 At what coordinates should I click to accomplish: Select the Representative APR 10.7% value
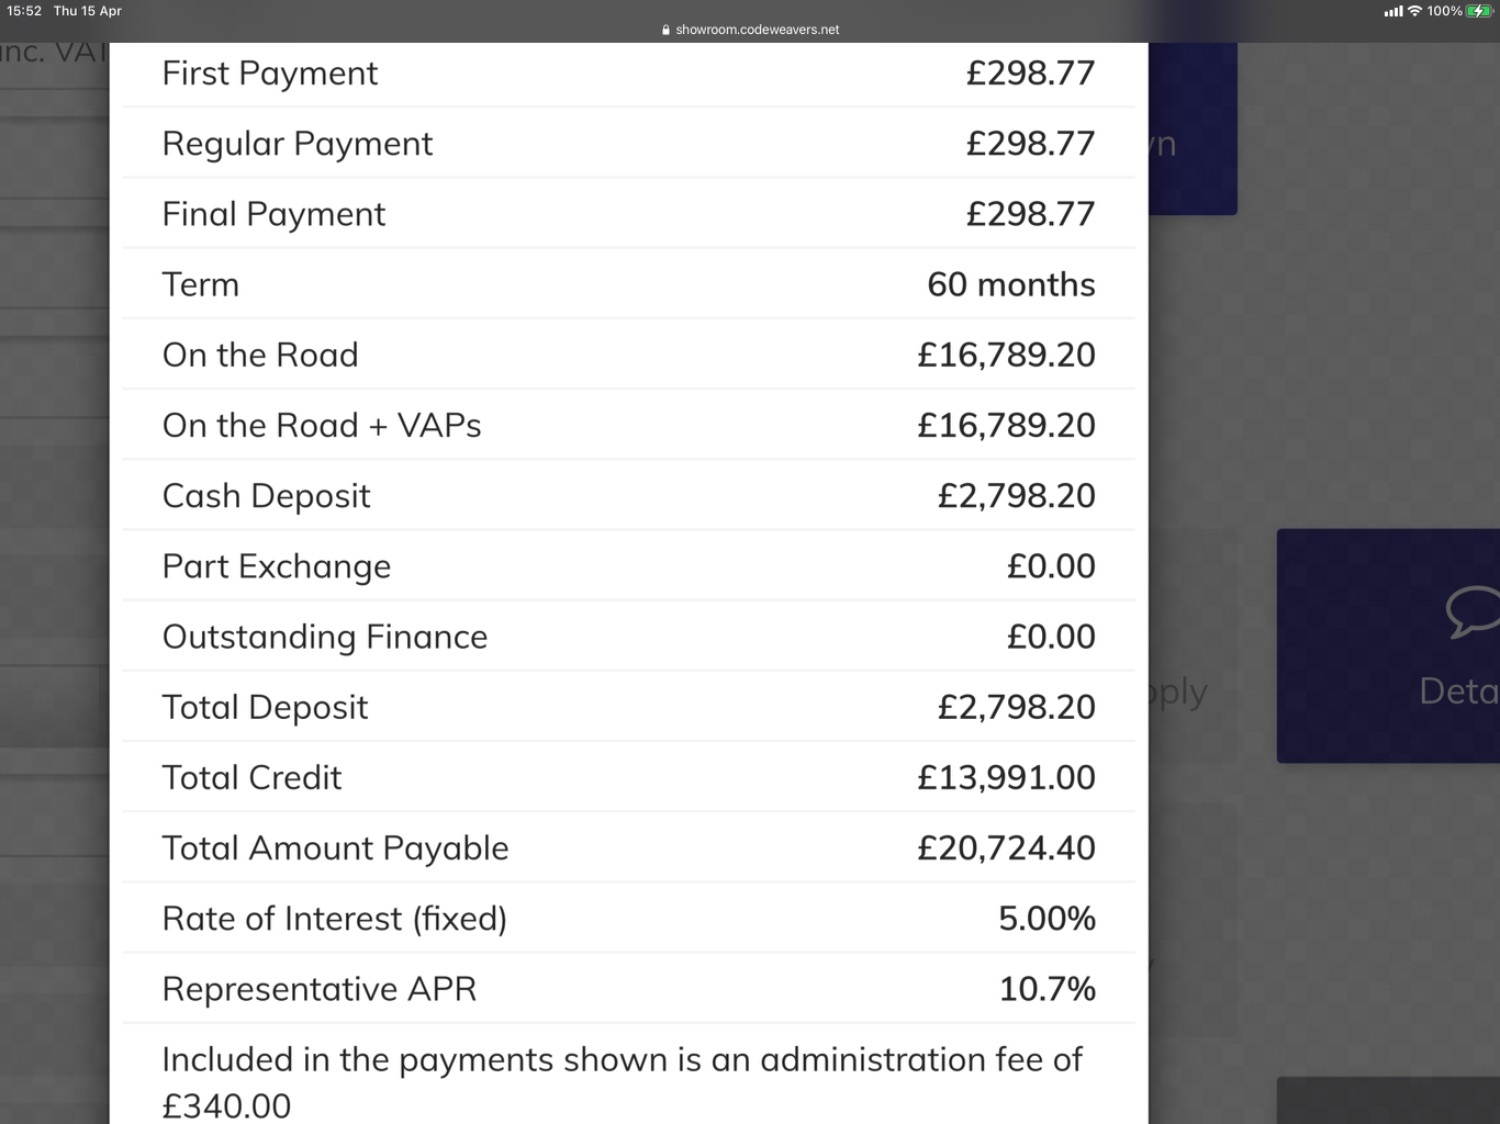pos(1047,989)
